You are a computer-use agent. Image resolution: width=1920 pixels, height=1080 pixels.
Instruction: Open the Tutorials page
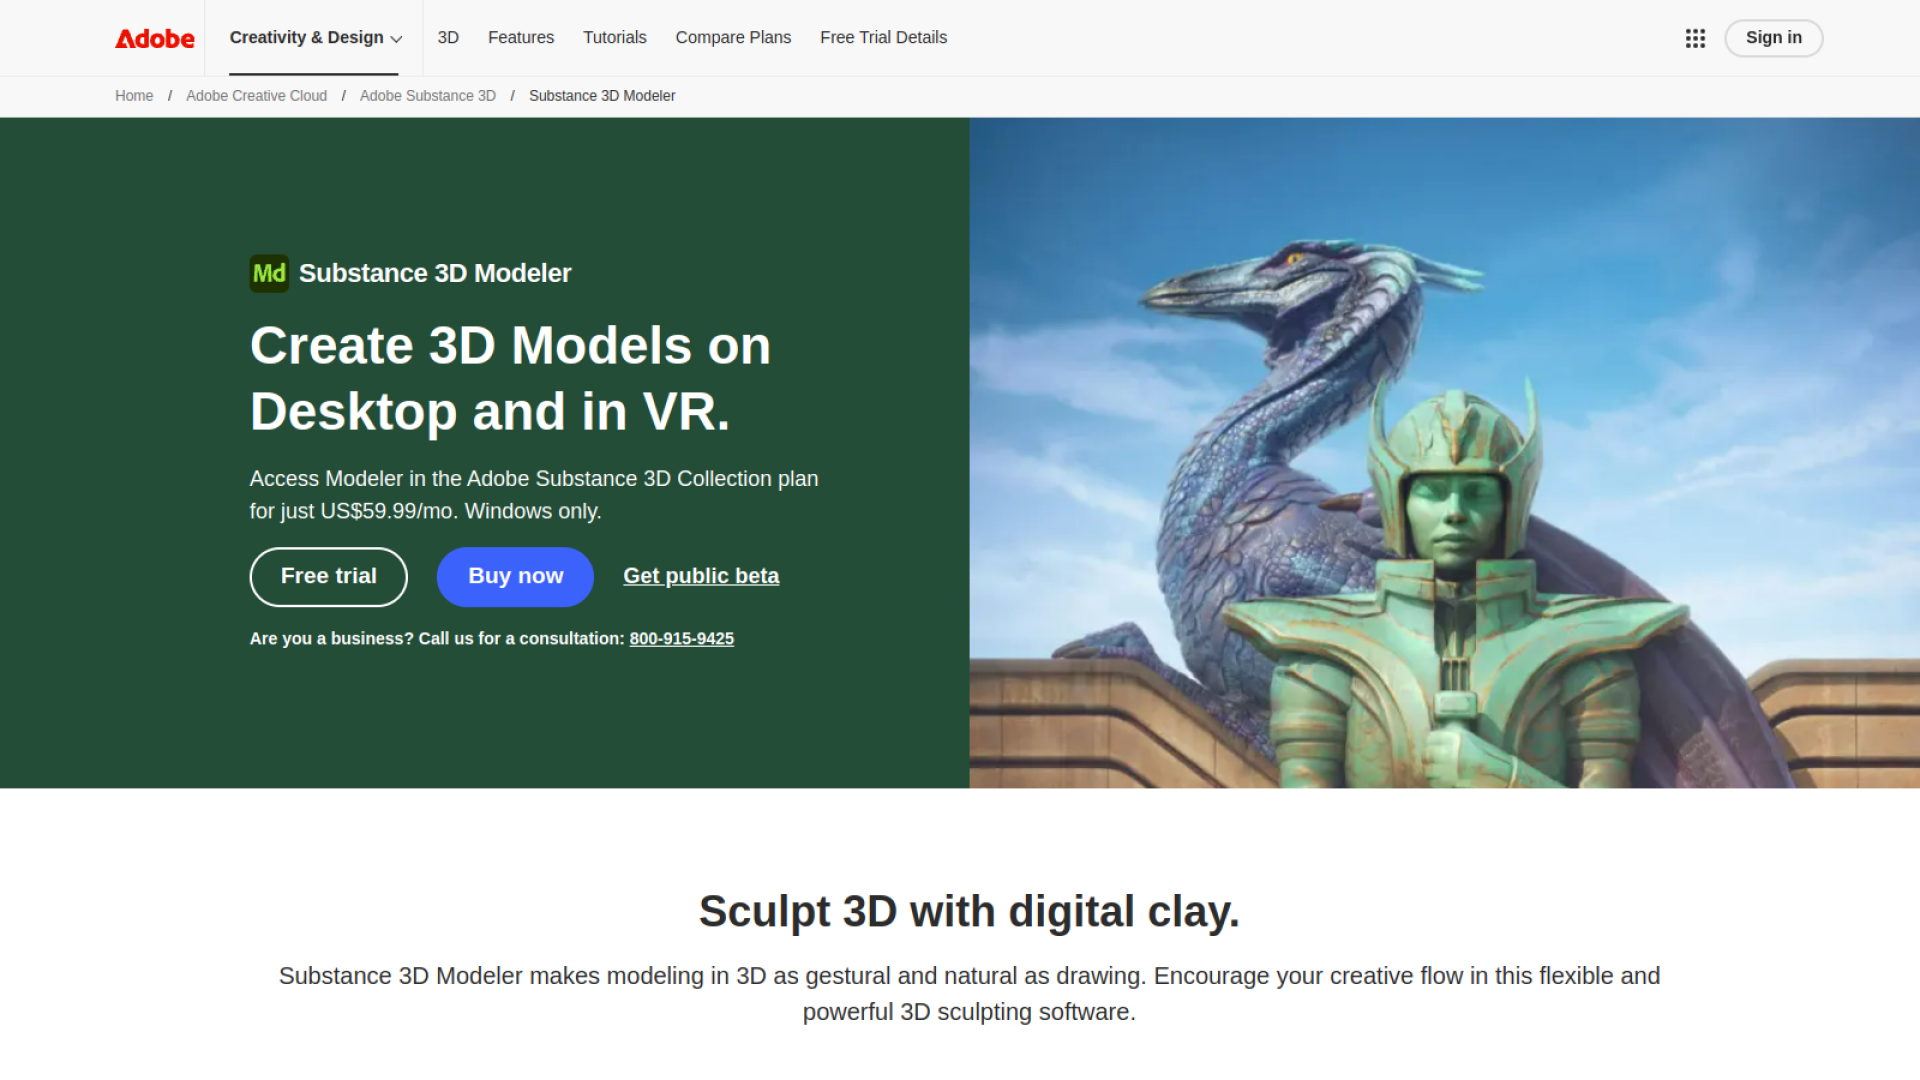tap(614, 37)
